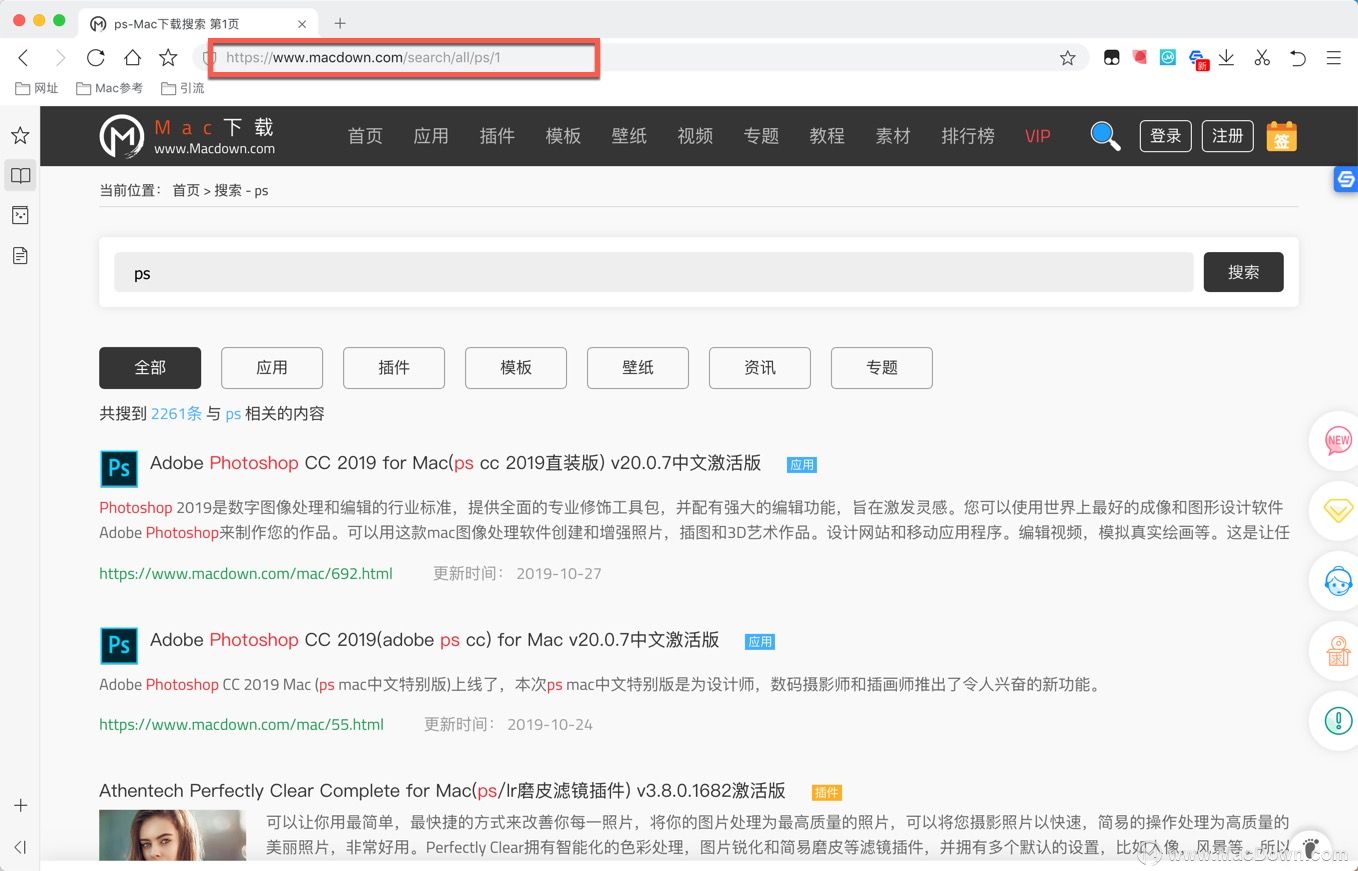Open the blue extension with red 新 badge

1198,59
